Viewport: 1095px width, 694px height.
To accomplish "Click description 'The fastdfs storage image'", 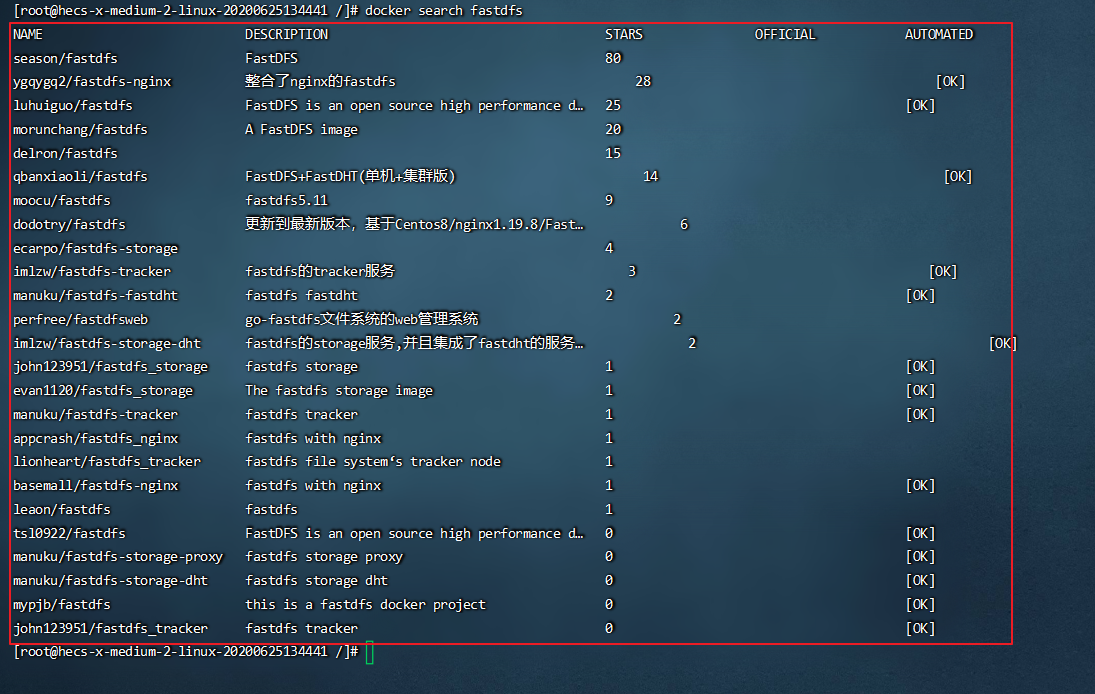I will pos(339,391).
